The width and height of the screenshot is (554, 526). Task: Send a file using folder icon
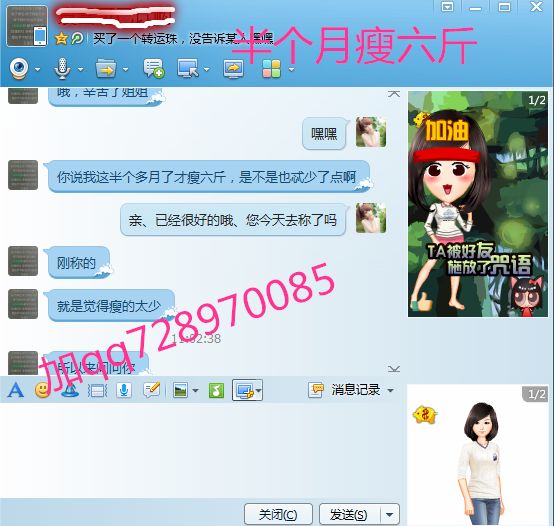pyautogui.click(x=106, y=69)
